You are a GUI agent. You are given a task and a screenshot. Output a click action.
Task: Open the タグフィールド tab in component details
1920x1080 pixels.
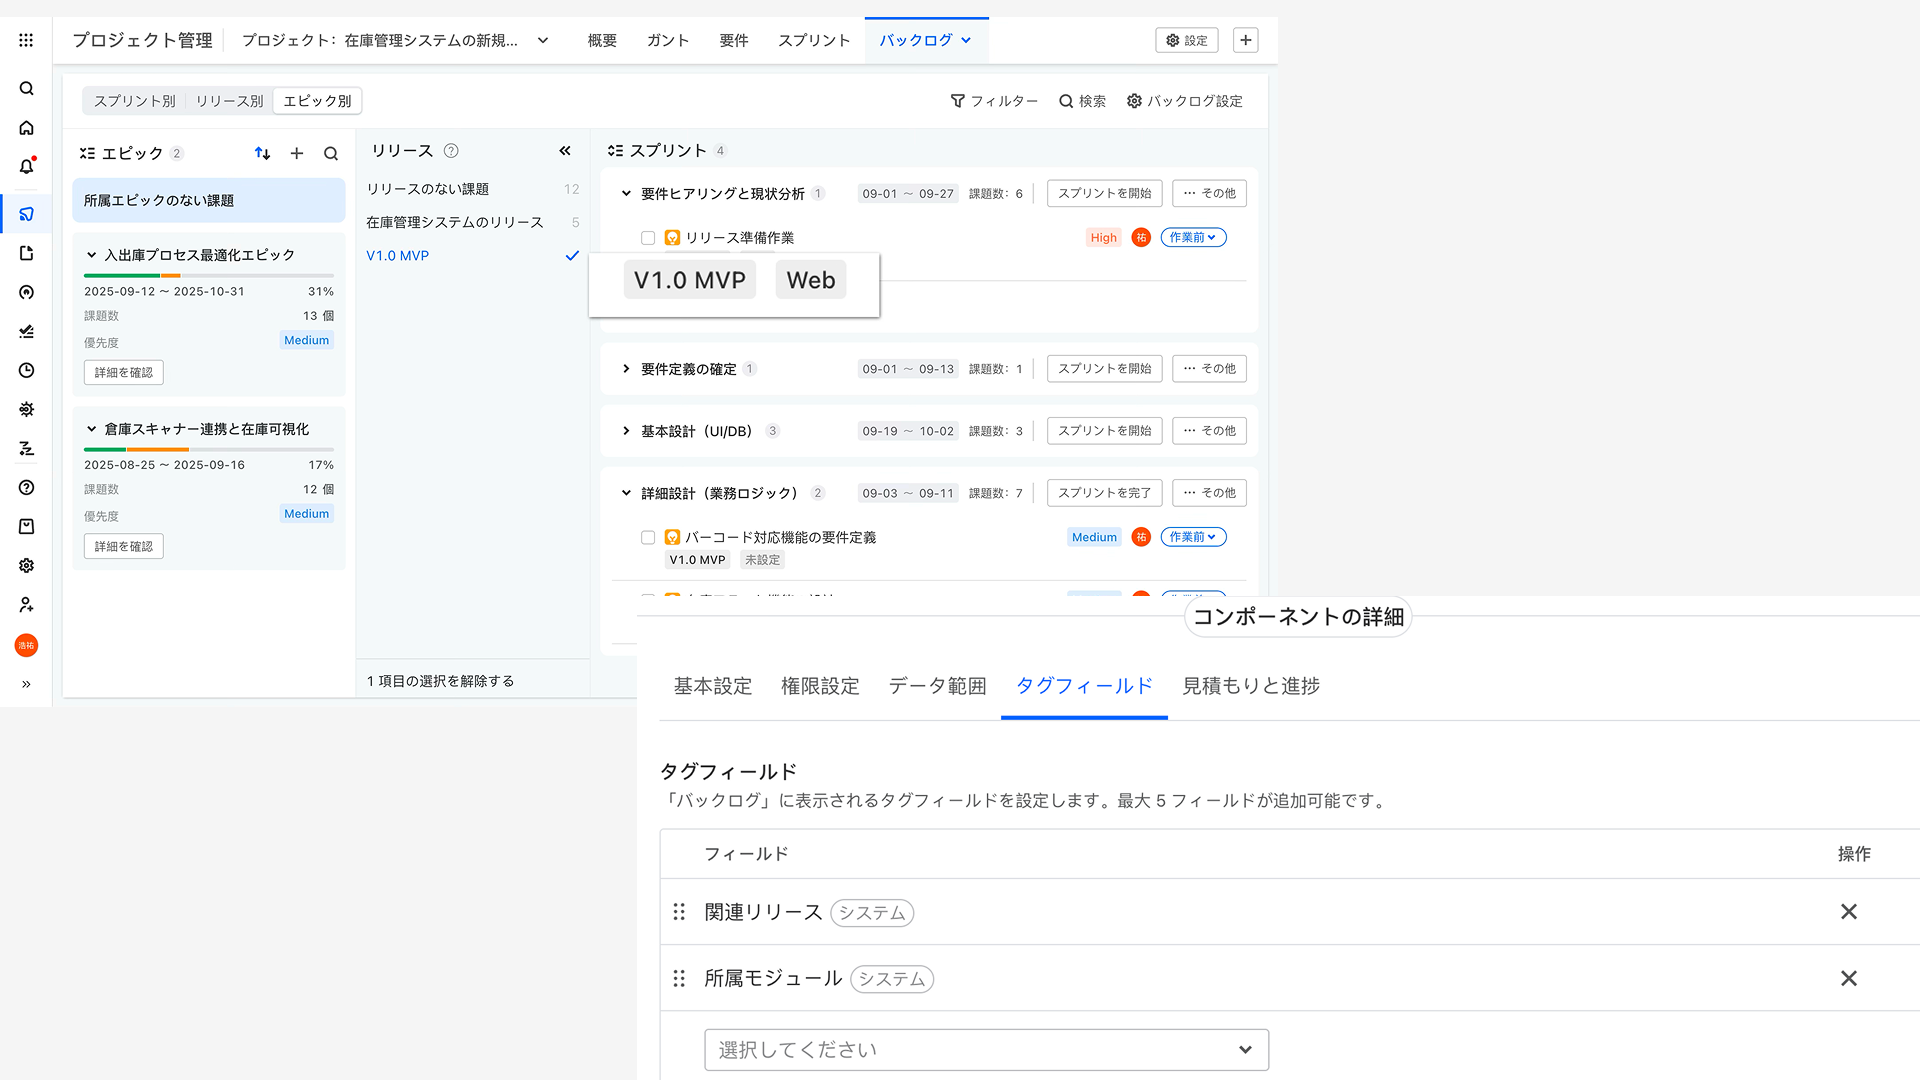pyautogui.click(x=1084, y=686)
